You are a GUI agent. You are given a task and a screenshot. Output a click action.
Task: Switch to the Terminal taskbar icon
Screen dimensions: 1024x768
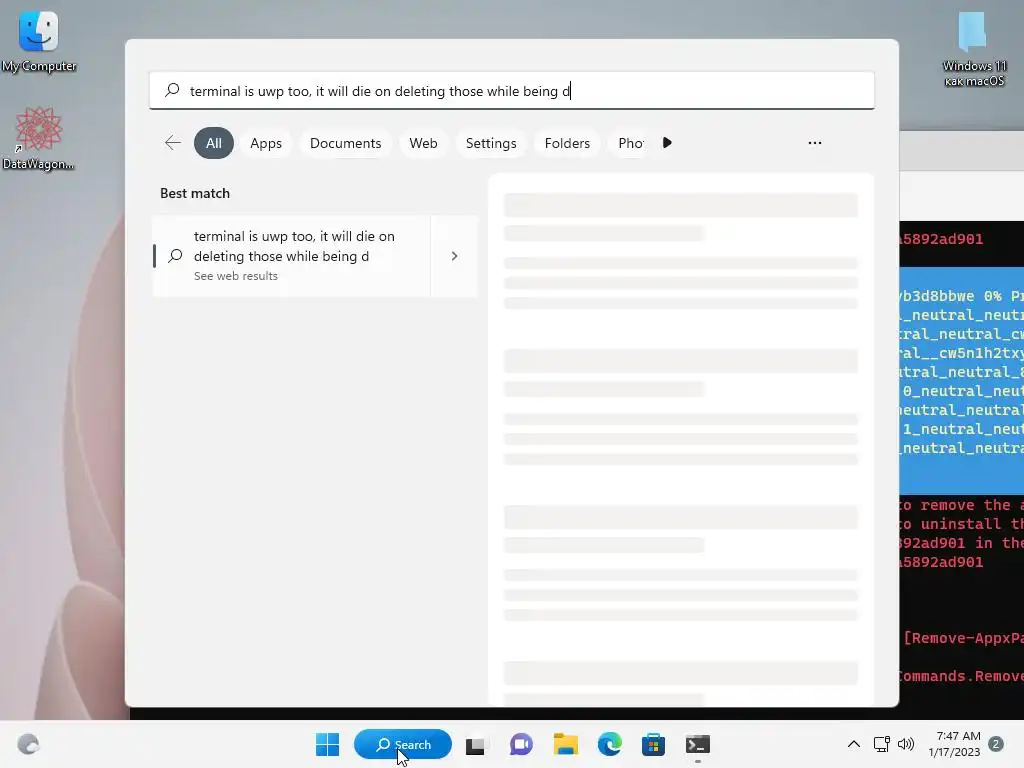coord(697,744)
